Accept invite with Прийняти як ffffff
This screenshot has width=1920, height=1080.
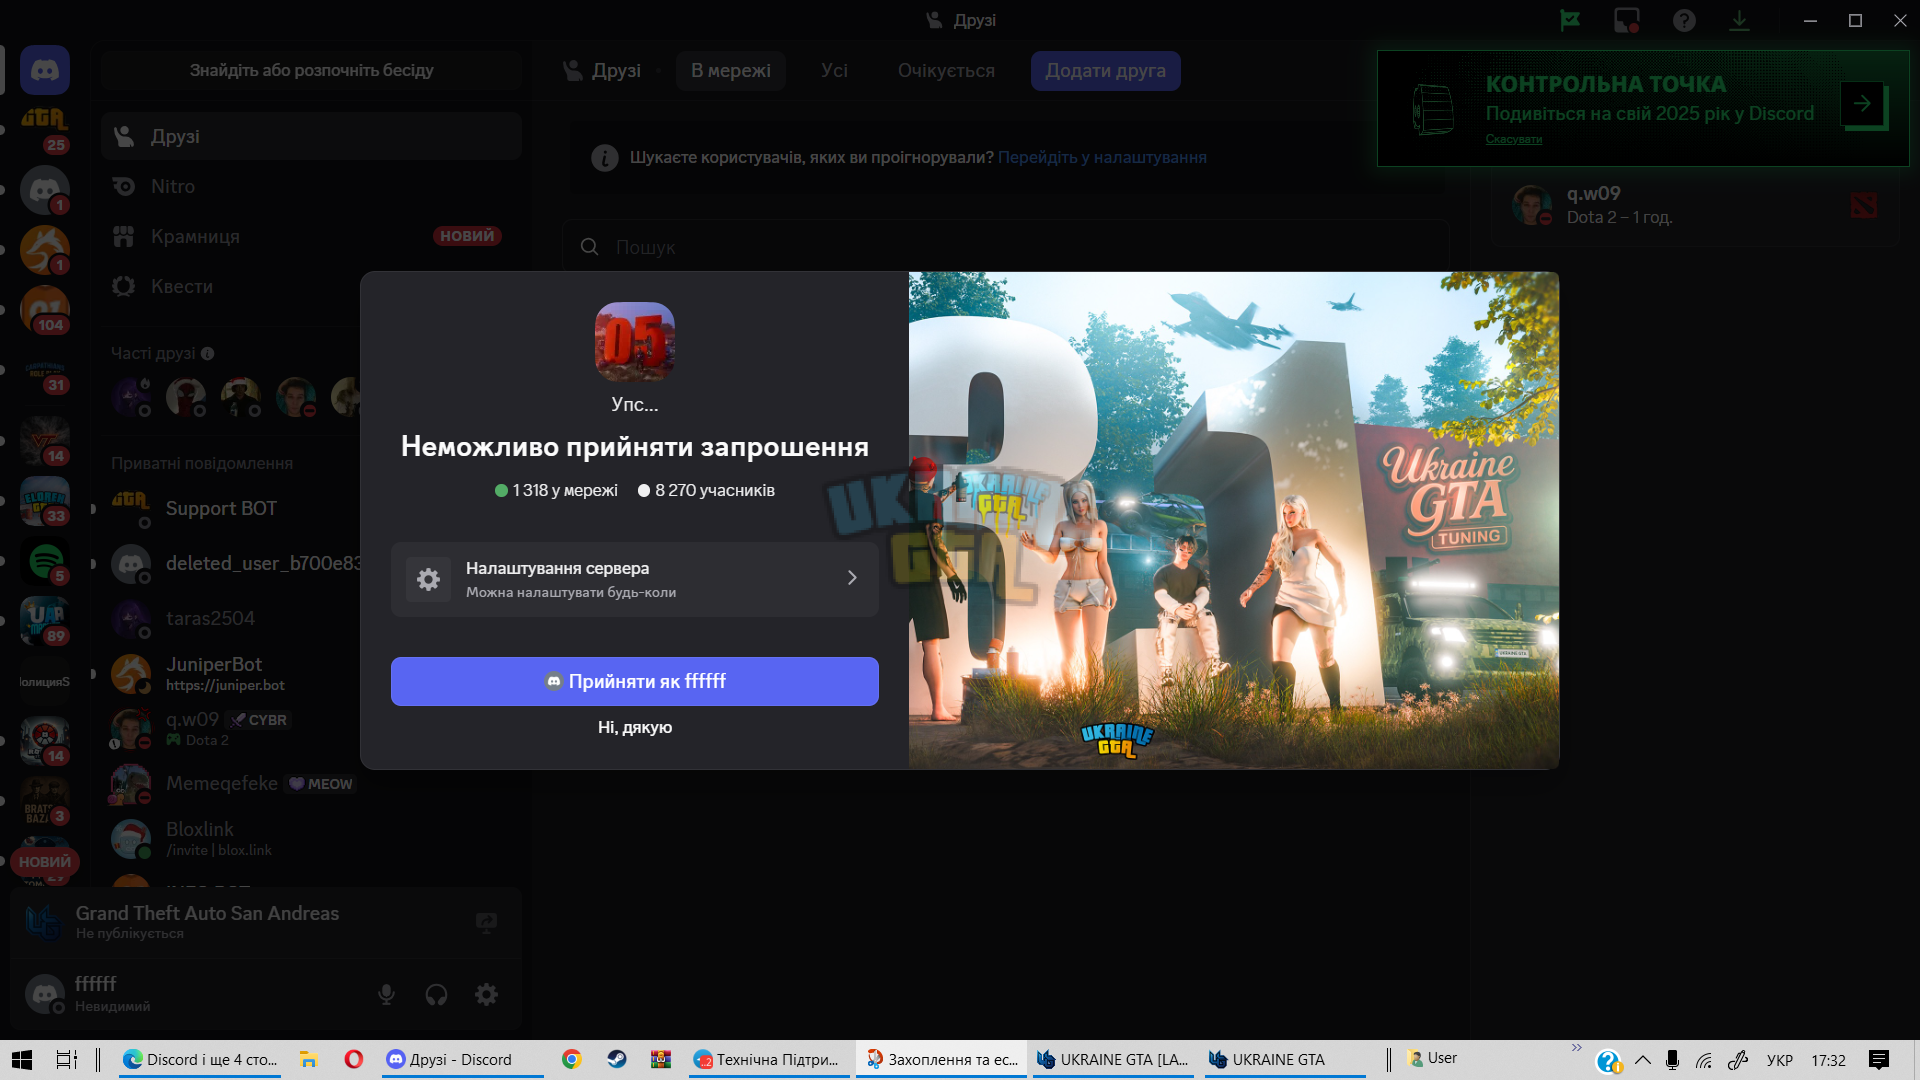point(635,681)
